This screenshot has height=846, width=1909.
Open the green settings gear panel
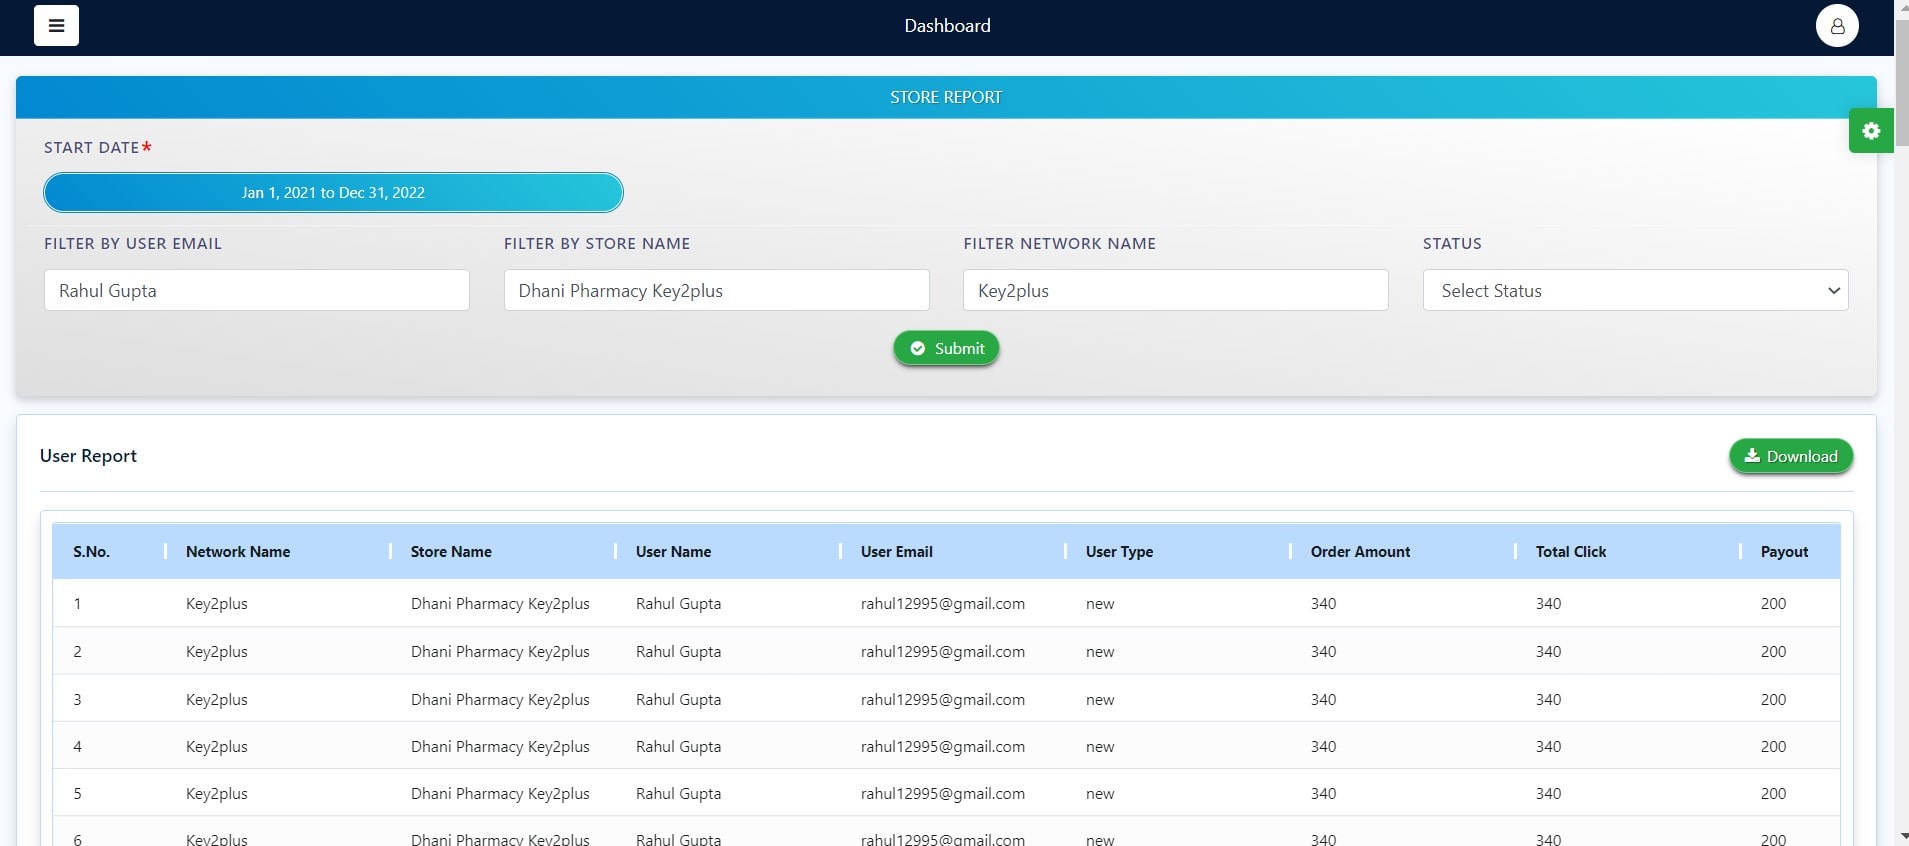tap(1871, 131)
